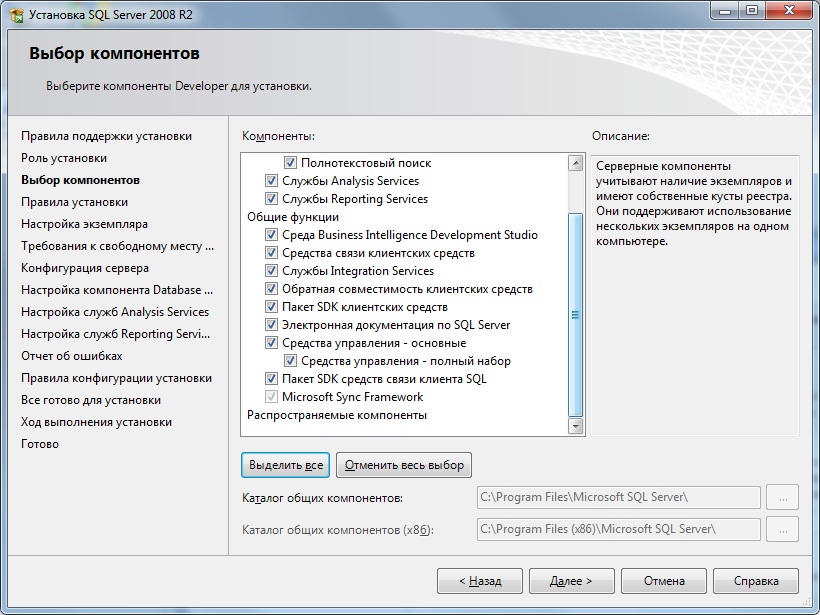Click Общие функции group heading

coord(293,217)
